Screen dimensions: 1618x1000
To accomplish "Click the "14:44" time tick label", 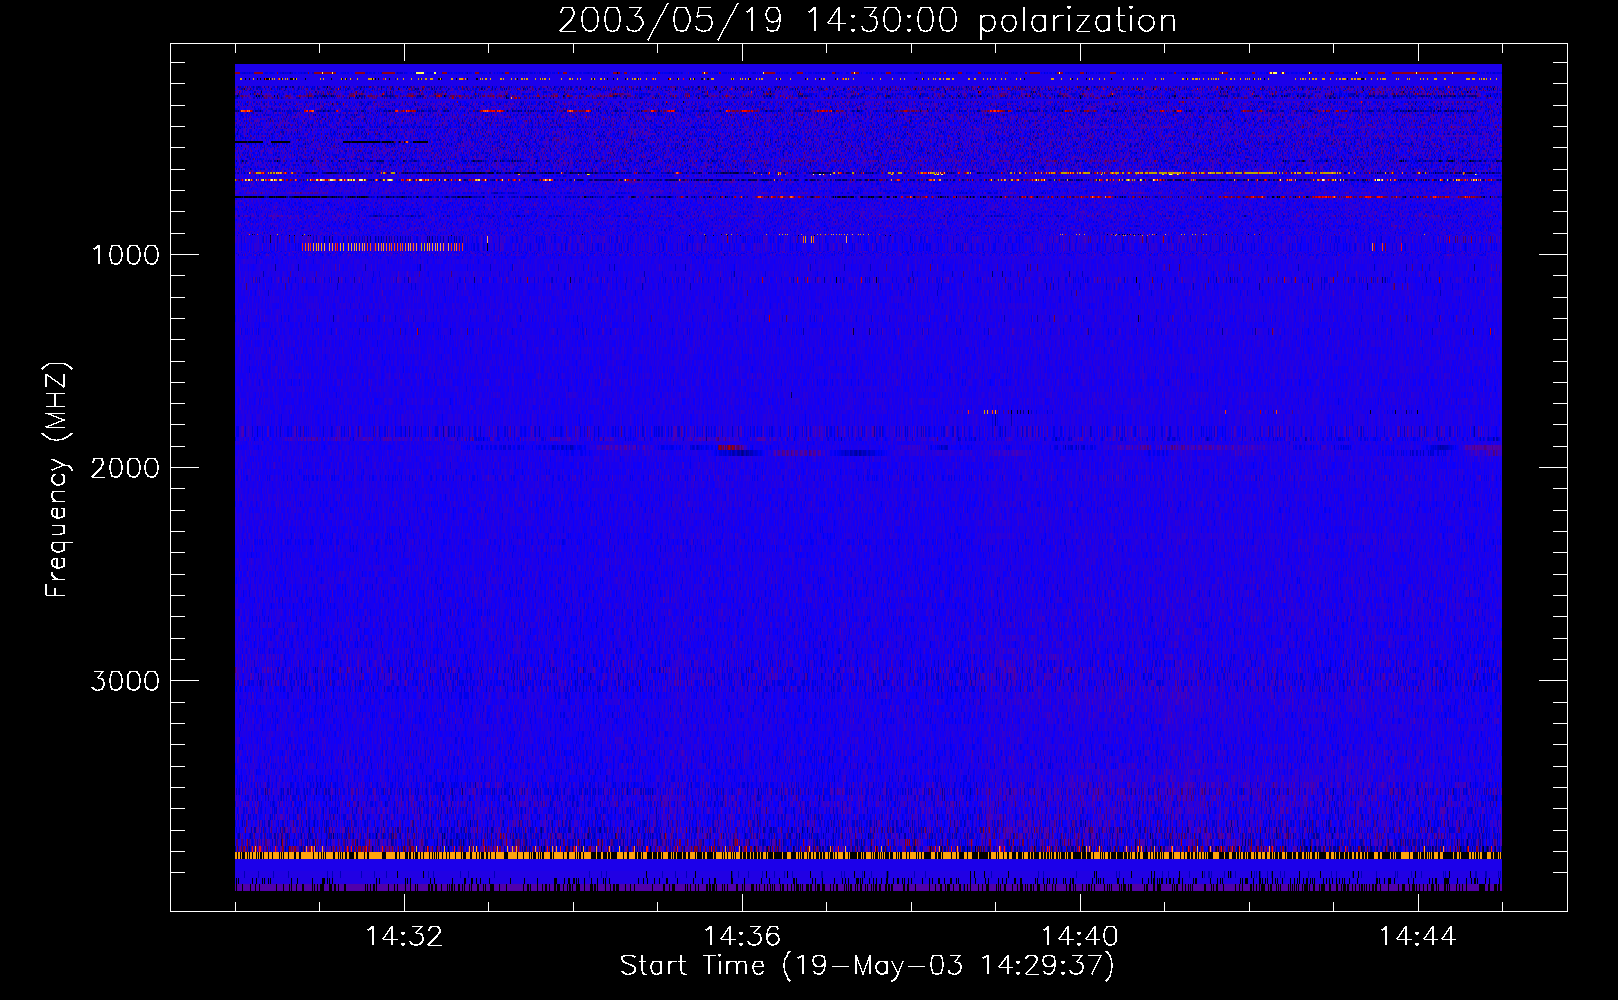I will click(1417, 937).
